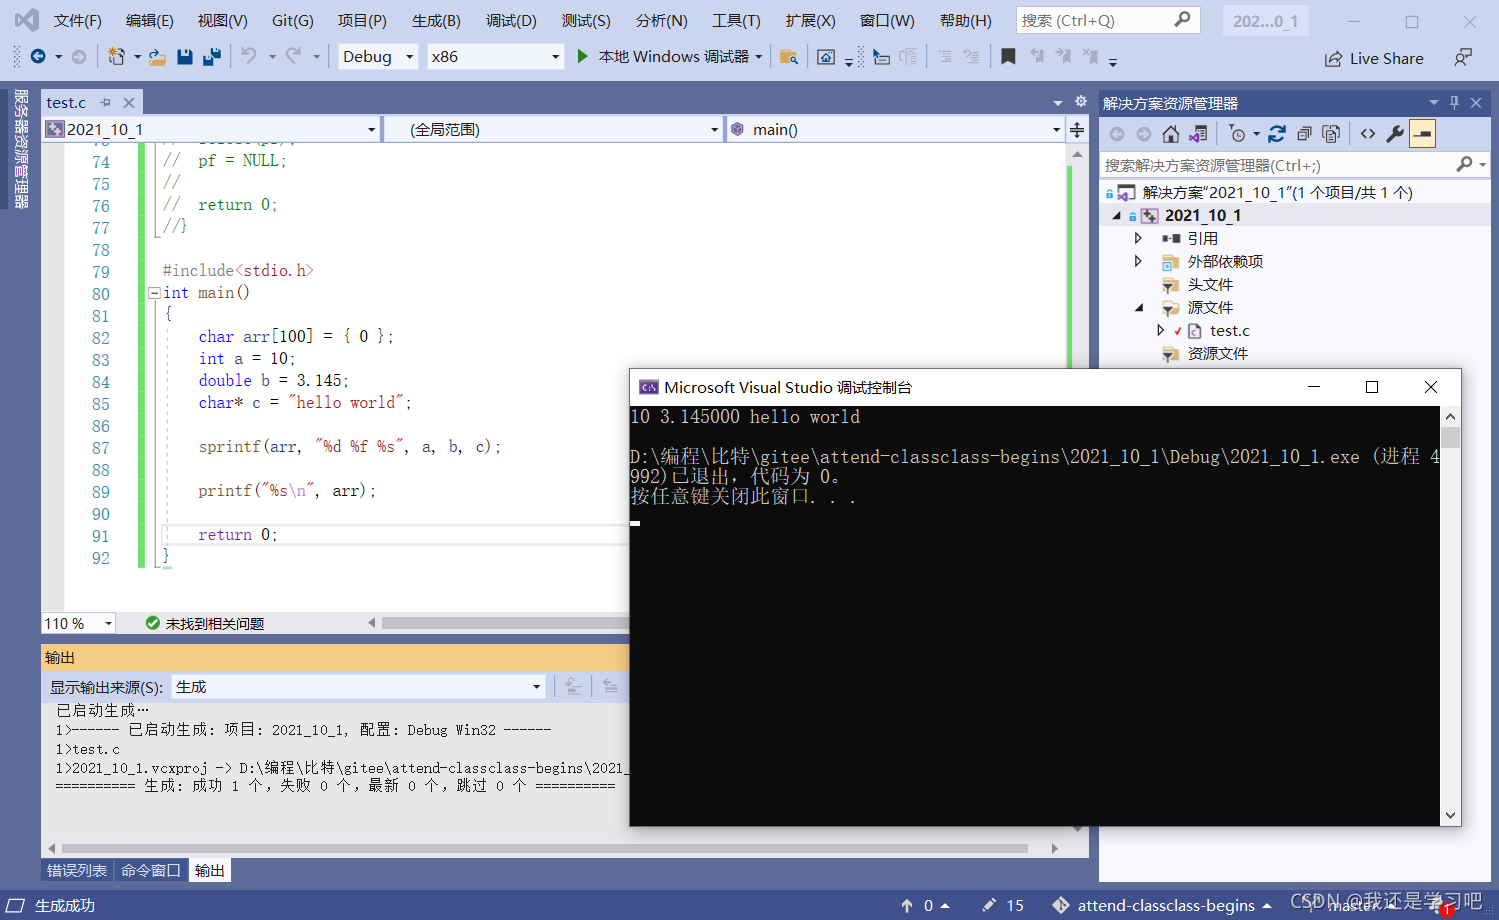Viewport: 1499px width, 920px height.
Task: Open Properties with the wrench icon
Action: pyautogui.click(x=1395, y=134)
